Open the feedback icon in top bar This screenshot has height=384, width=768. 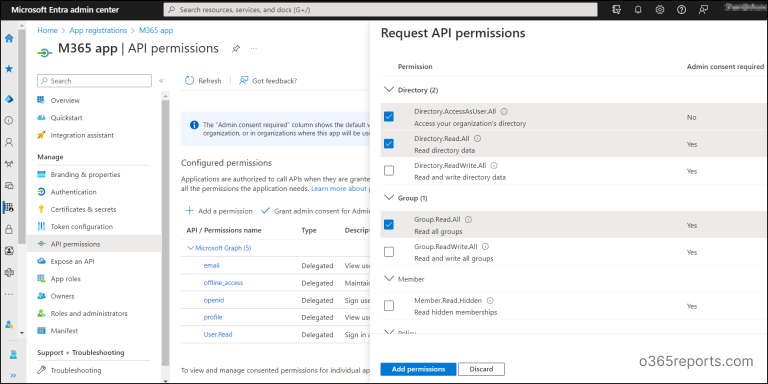703,9
